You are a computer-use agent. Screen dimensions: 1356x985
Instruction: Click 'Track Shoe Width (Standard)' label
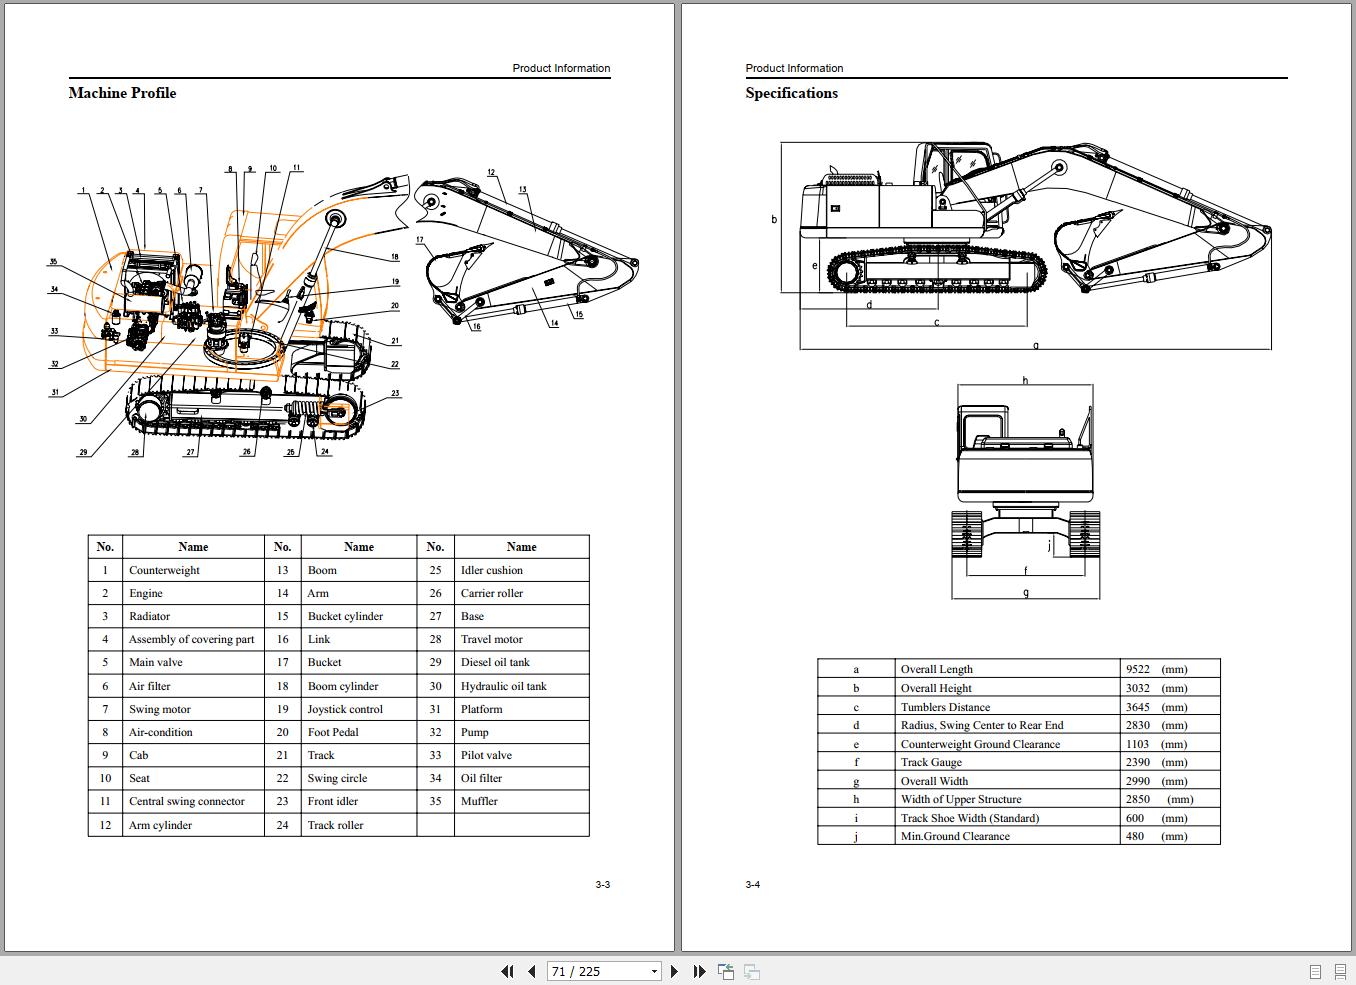click(970, 818)
